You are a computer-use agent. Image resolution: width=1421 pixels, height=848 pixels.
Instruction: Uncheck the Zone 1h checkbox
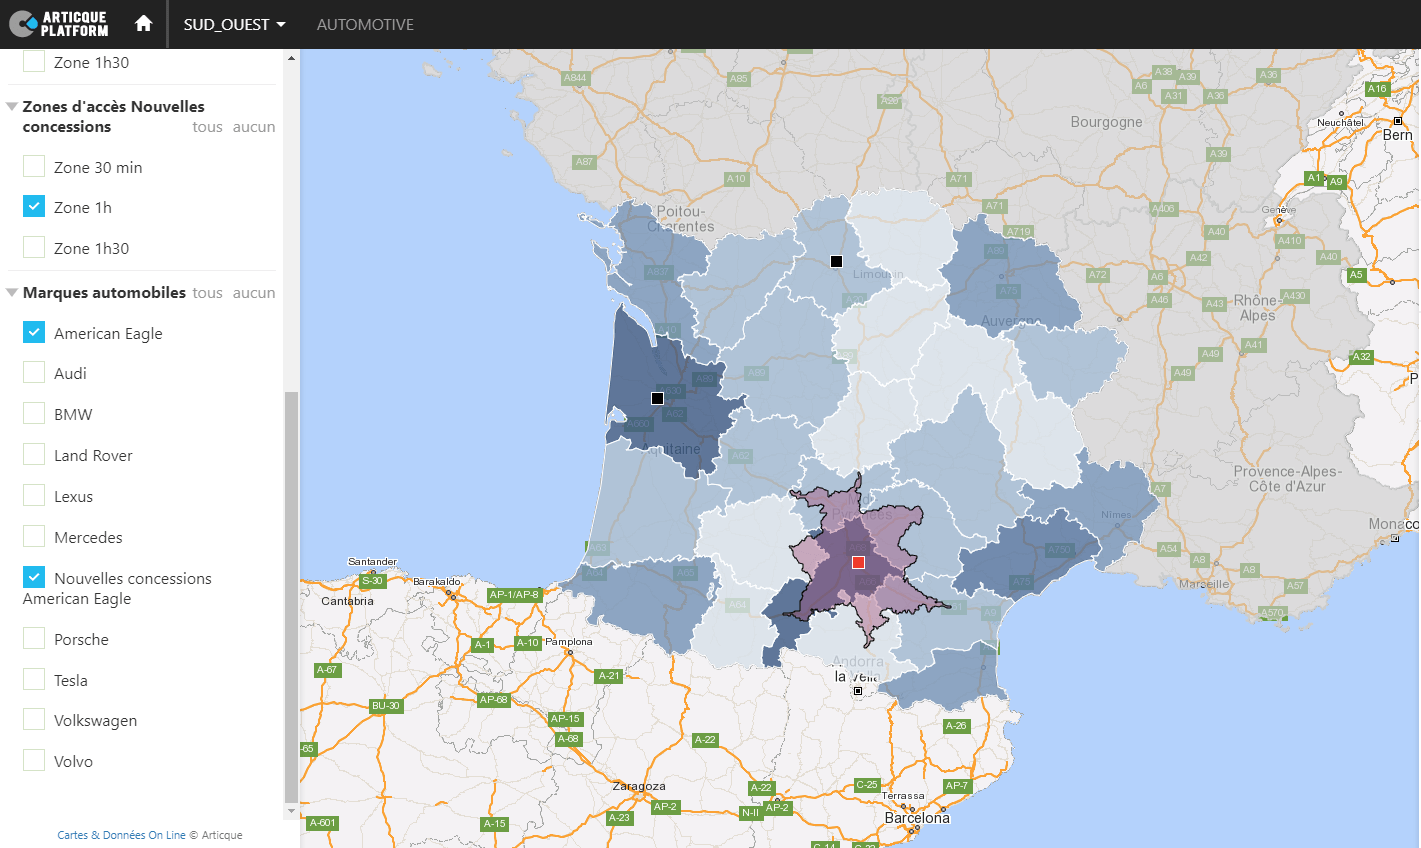pos(34,206)
